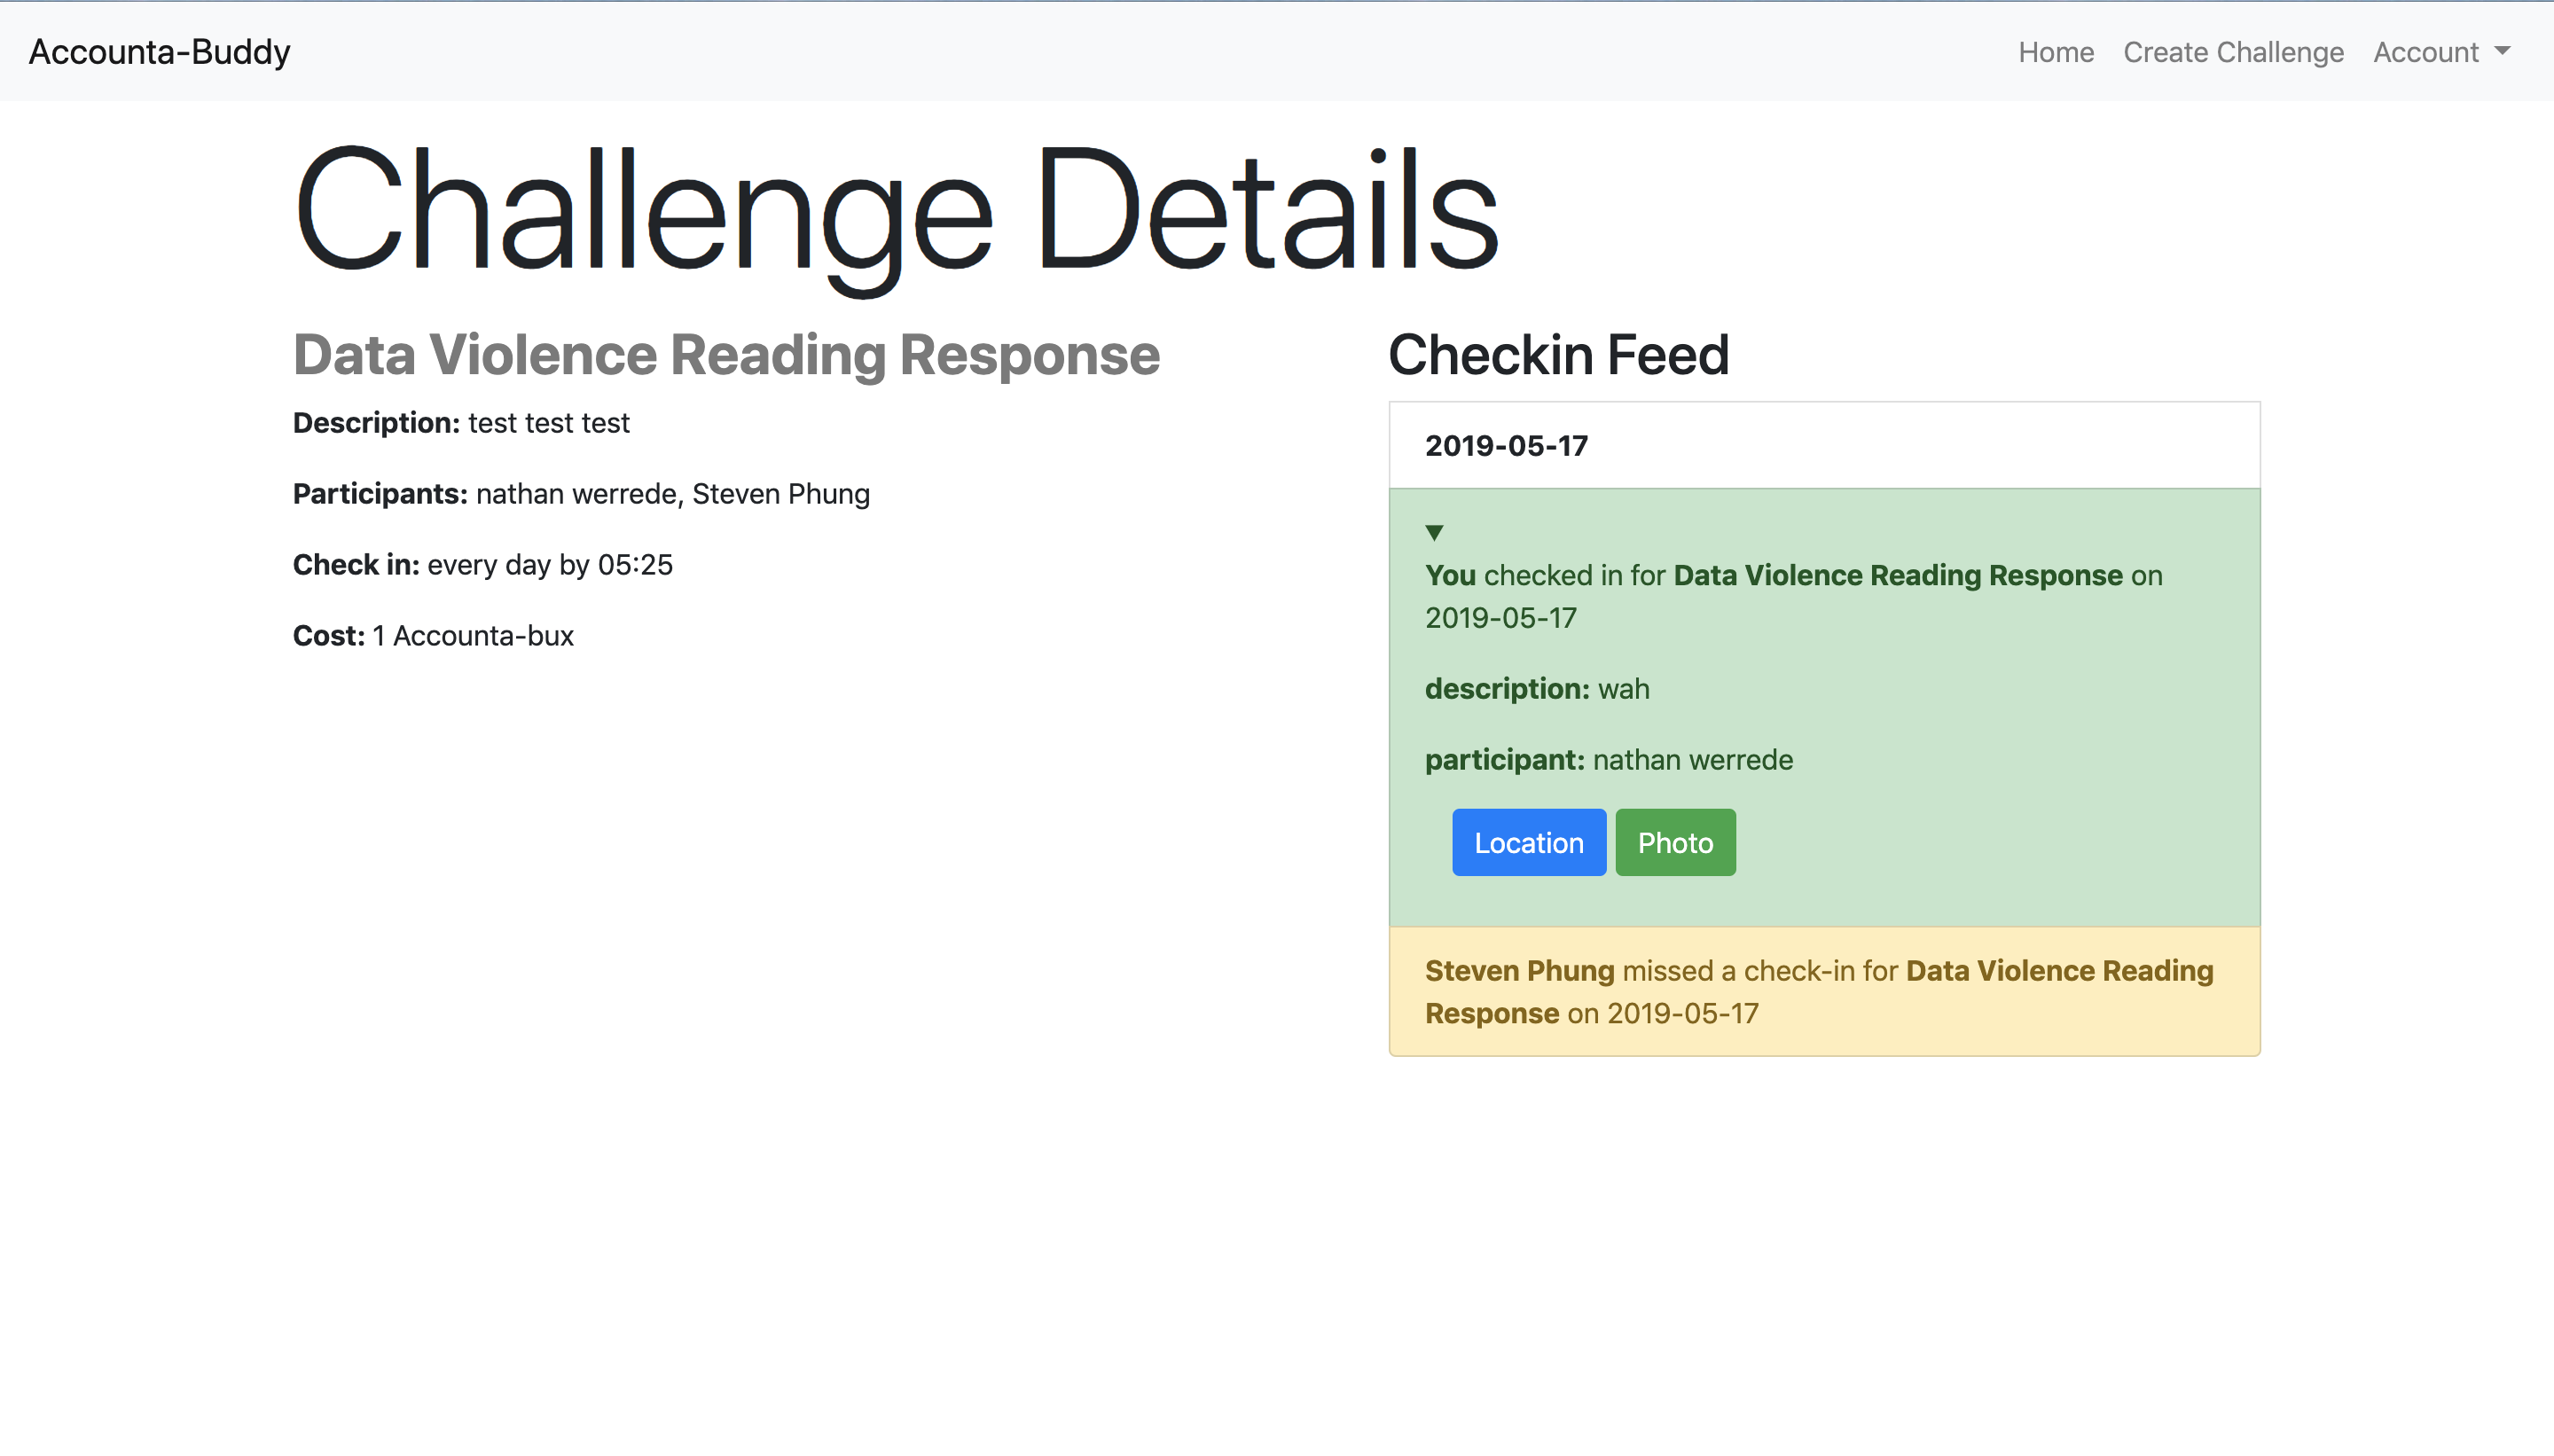Image resolution: width=2554 pixels, height=1456 pixels.
Task: Click the challenge Description text line
Action: tap(461, 423)
